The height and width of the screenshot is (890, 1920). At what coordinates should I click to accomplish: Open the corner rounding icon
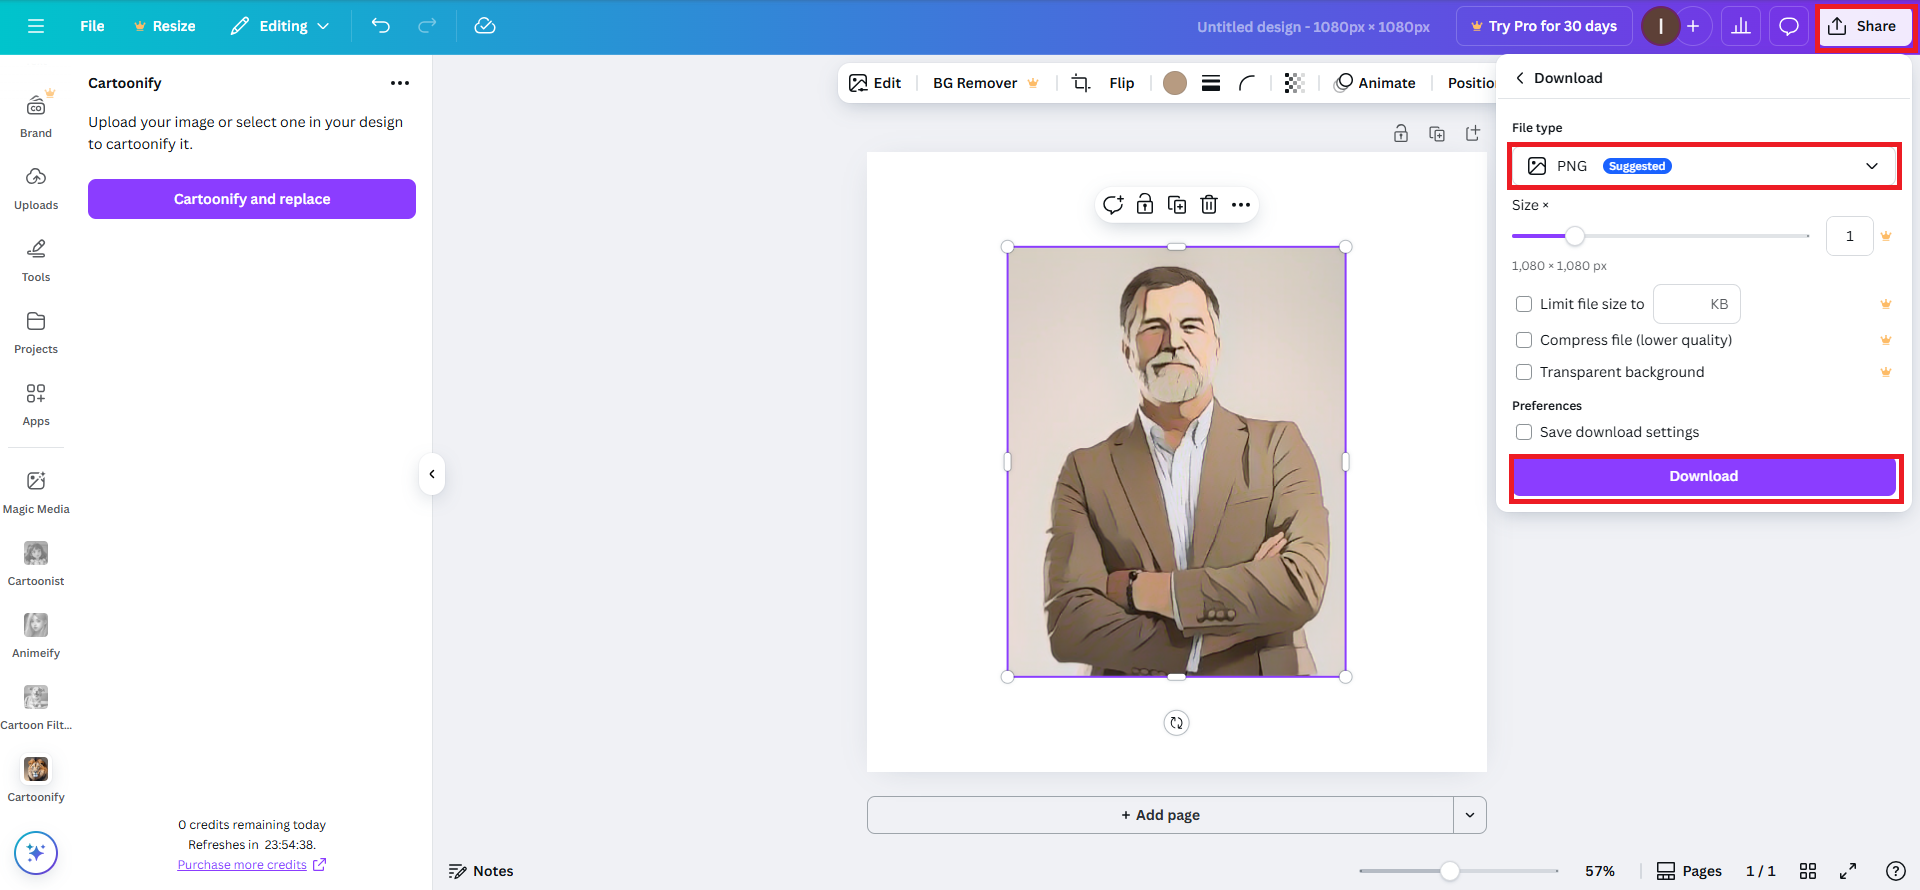(x=1247, y=83)
